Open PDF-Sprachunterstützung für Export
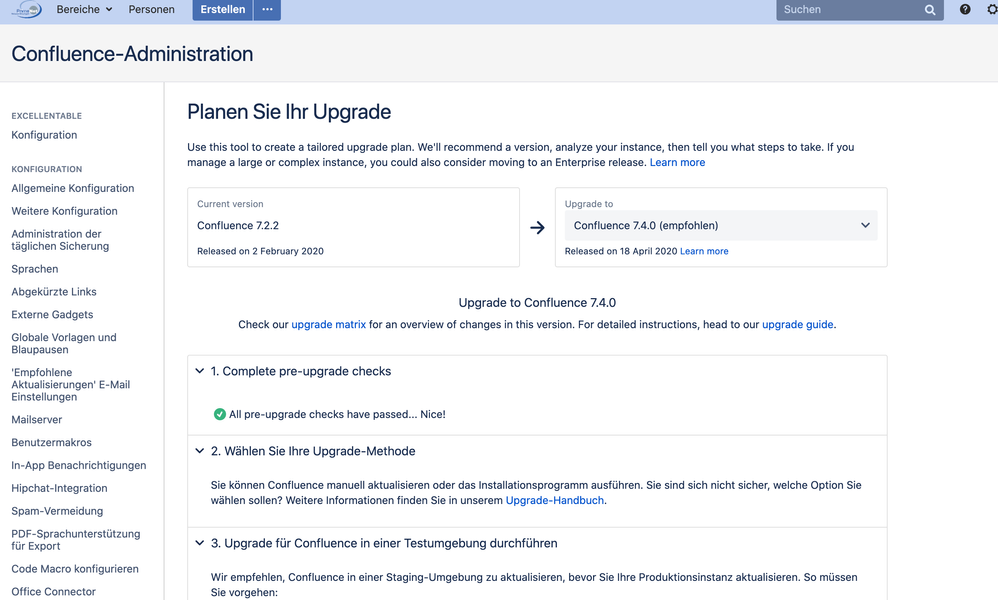Screen dimensions: 998x600 click(75, 540)
